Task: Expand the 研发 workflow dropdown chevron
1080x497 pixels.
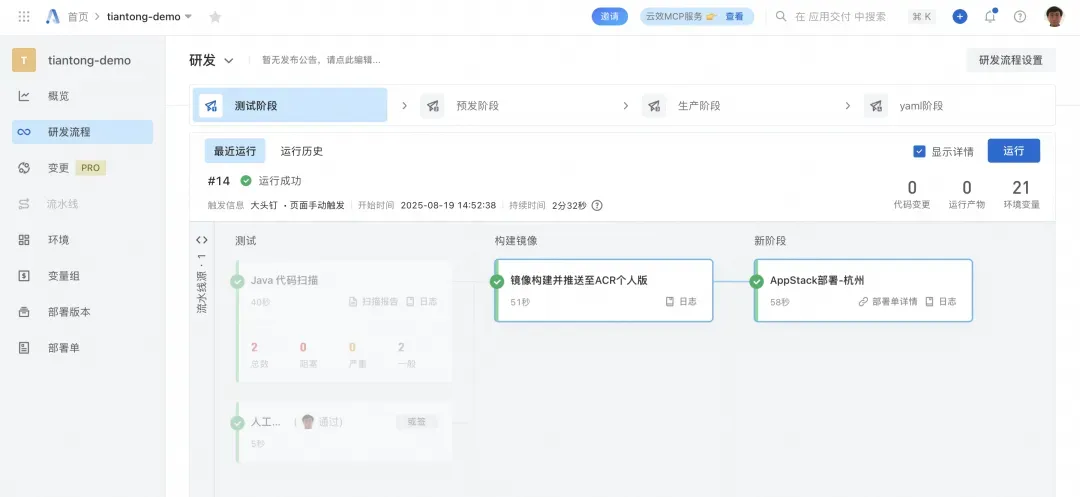Action: tap(229, 61)
